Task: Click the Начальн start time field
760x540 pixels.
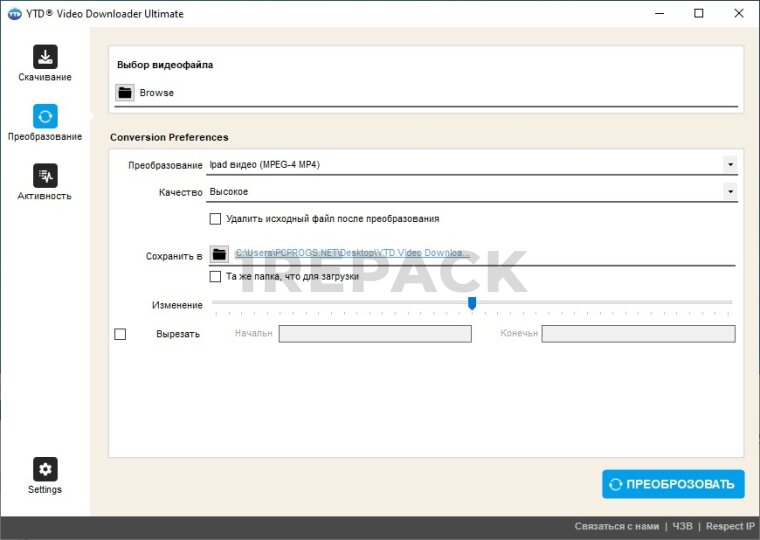Action: 374,334
